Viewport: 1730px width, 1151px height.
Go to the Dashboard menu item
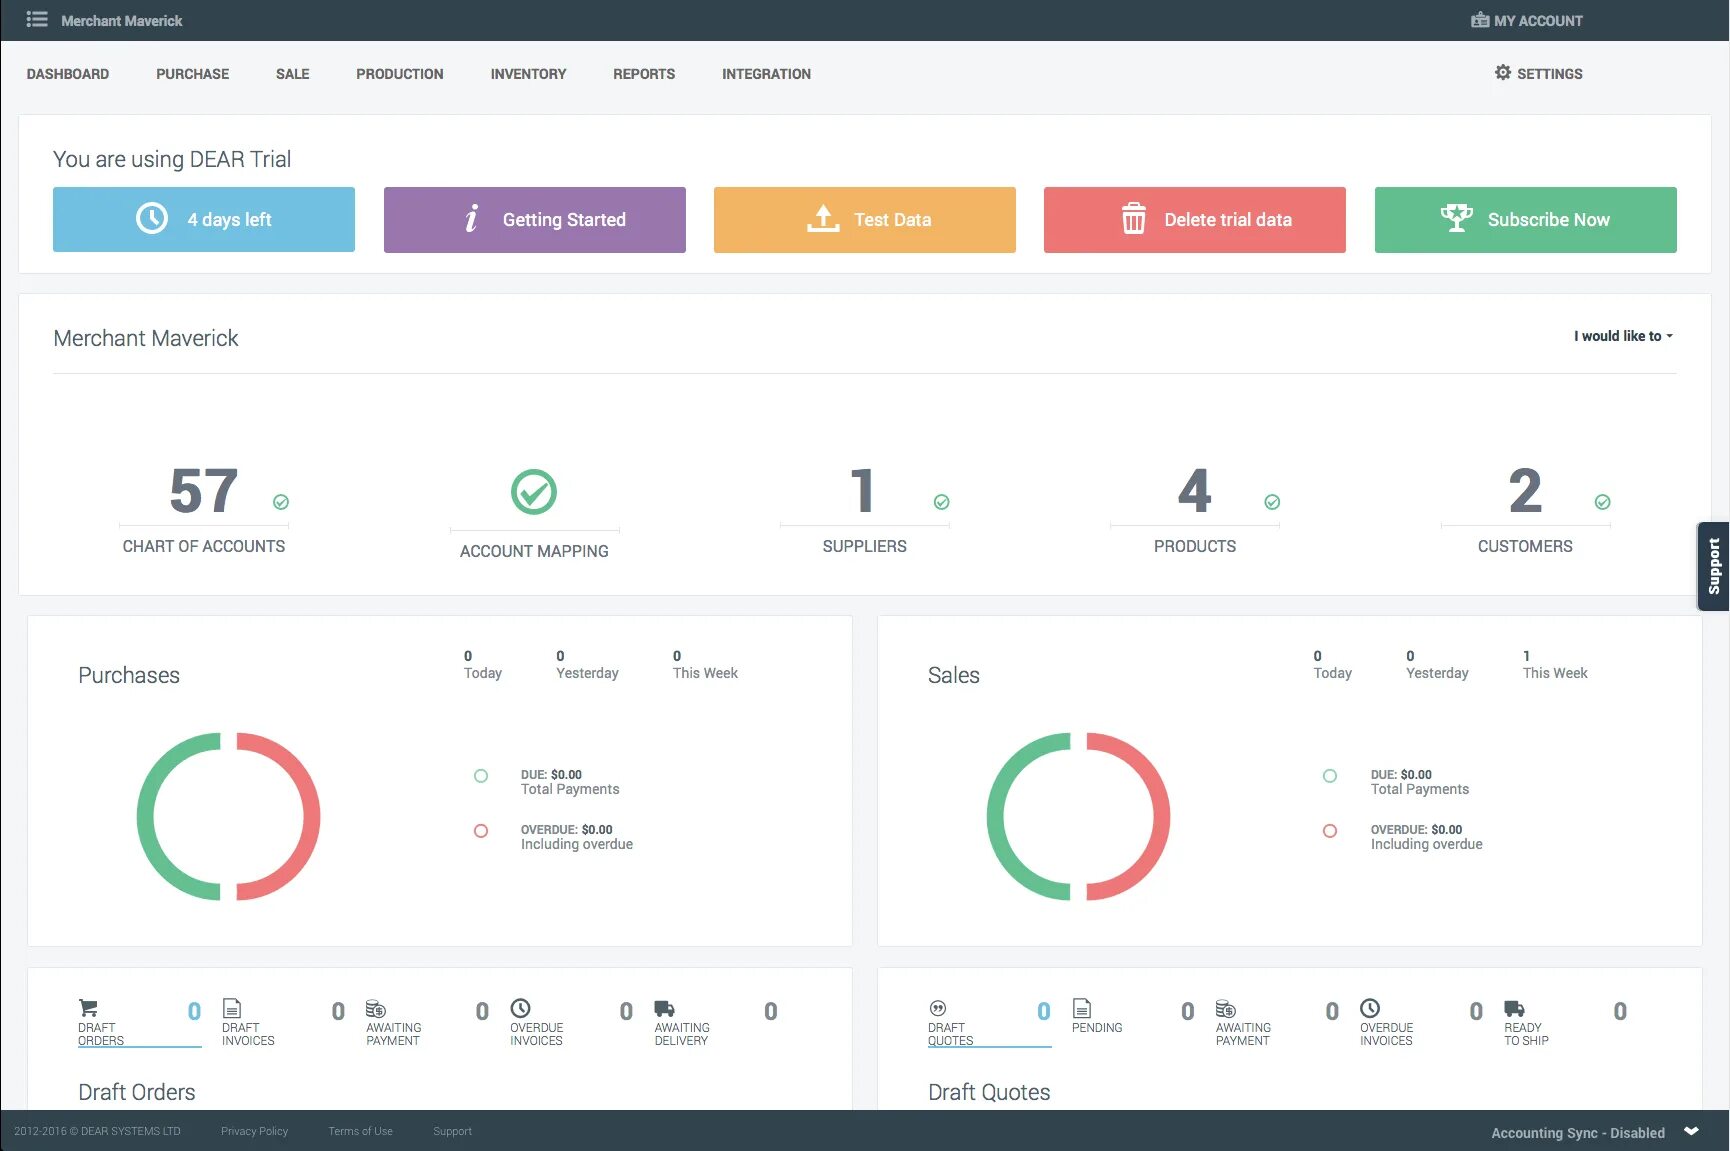tap(68, 74)
